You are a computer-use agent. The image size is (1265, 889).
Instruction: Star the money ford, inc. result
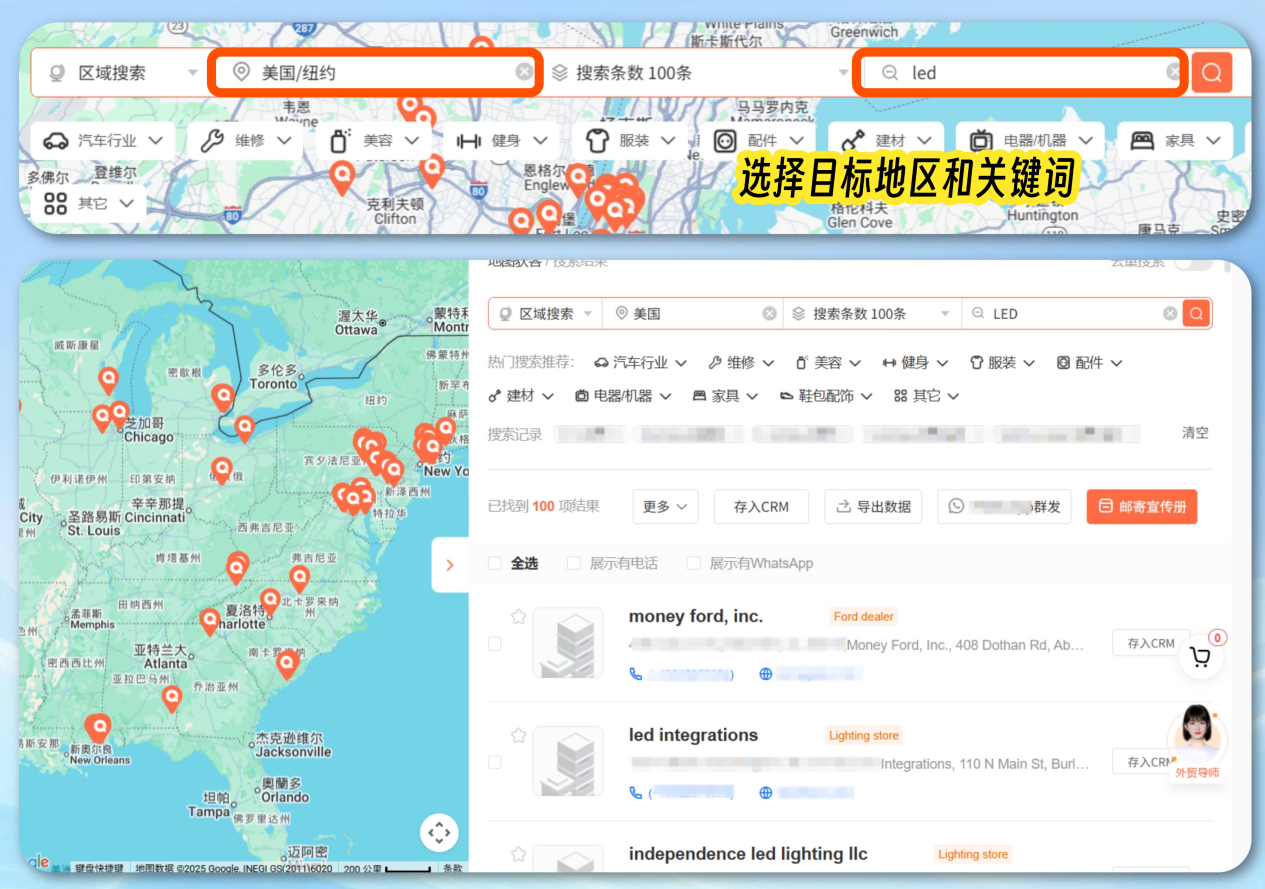pos(518,616)
